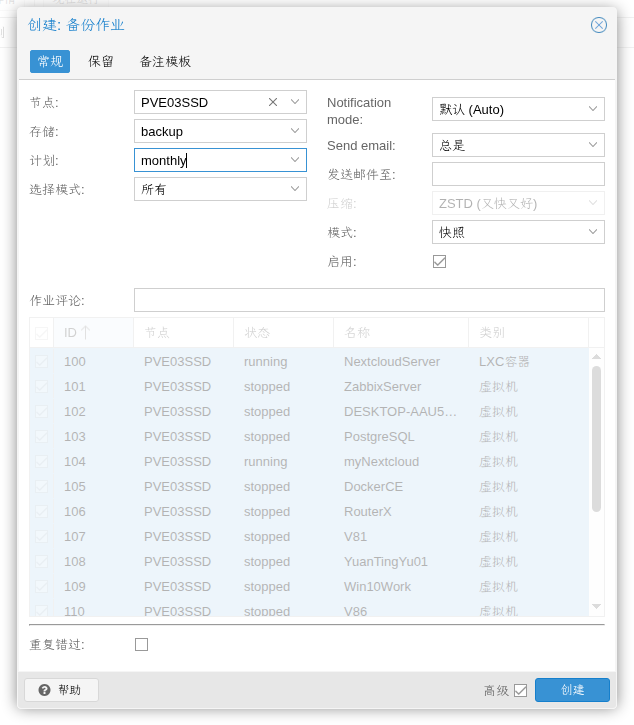Open the Send email 总是 dropdown
The image size is (634, 725).
pos(593,145)
